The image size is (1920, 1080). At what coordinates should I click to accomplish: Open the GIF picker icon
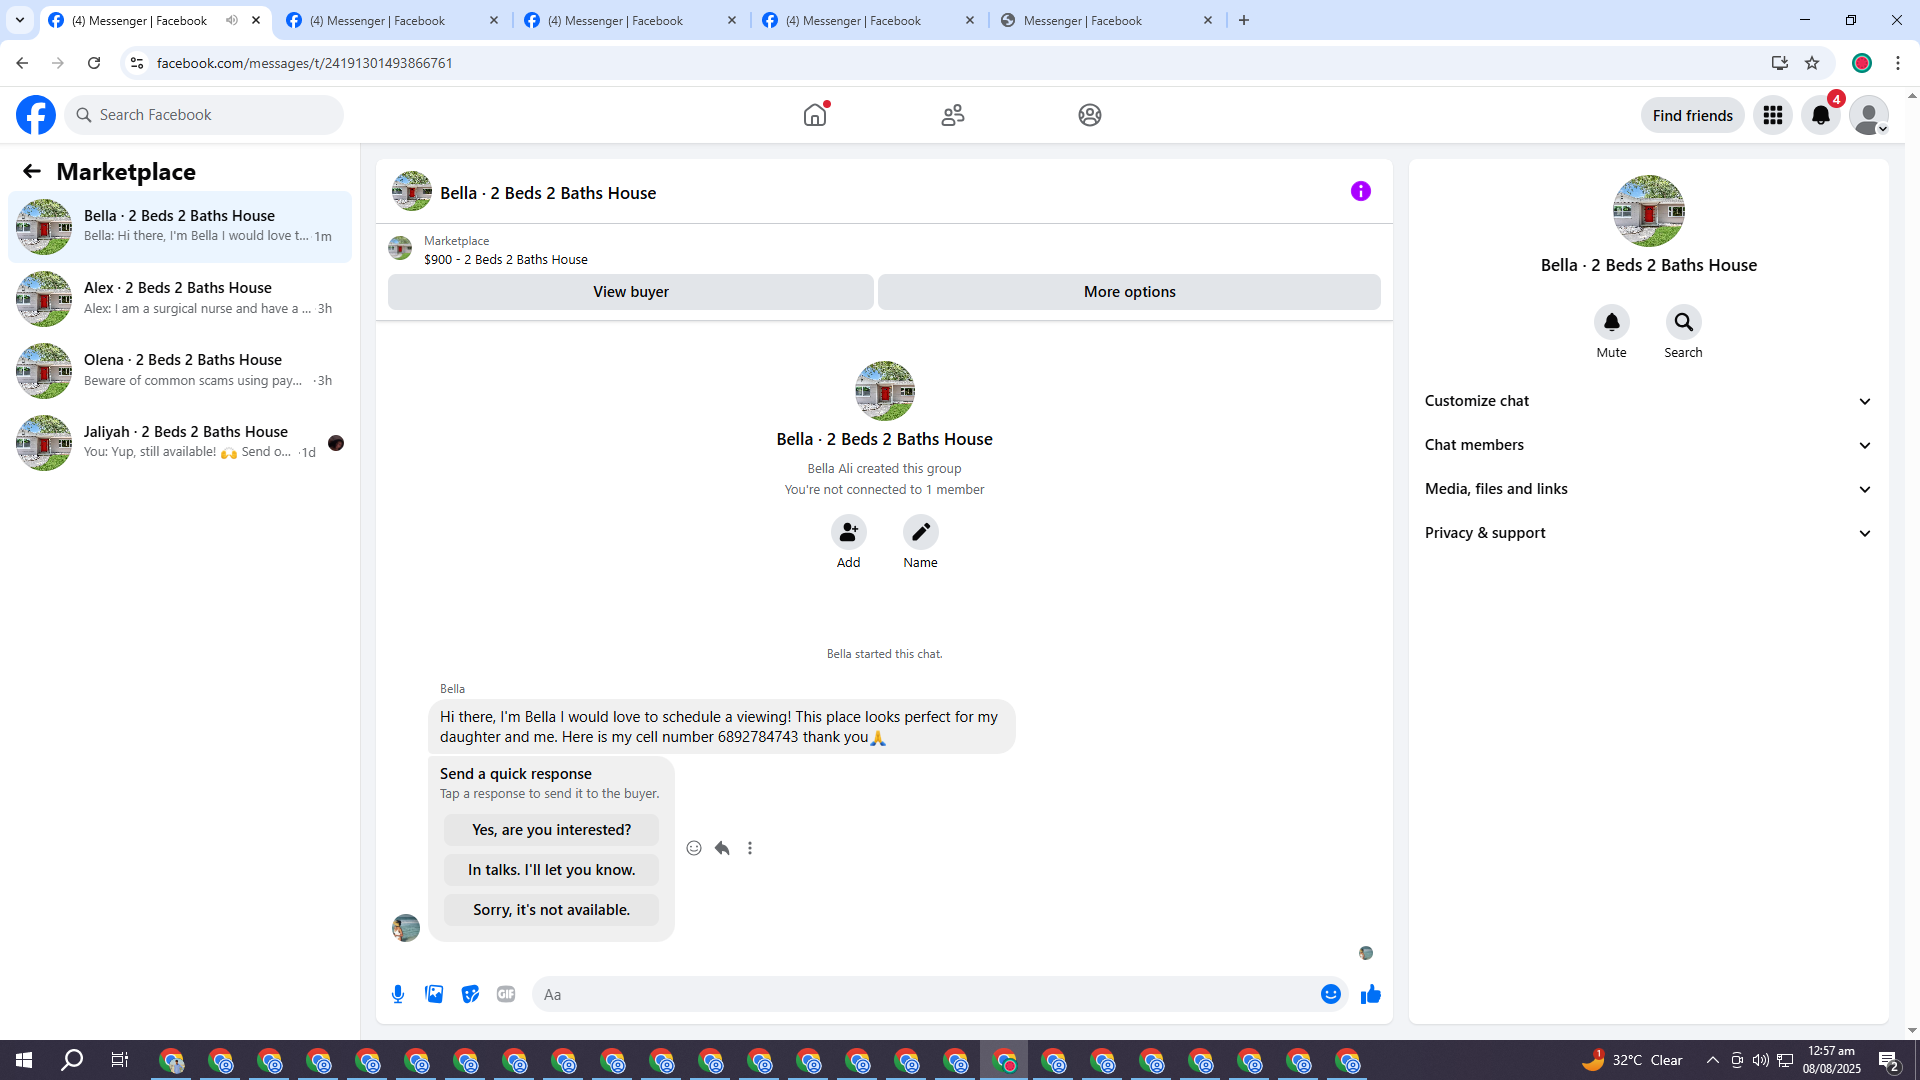(506, 994)
